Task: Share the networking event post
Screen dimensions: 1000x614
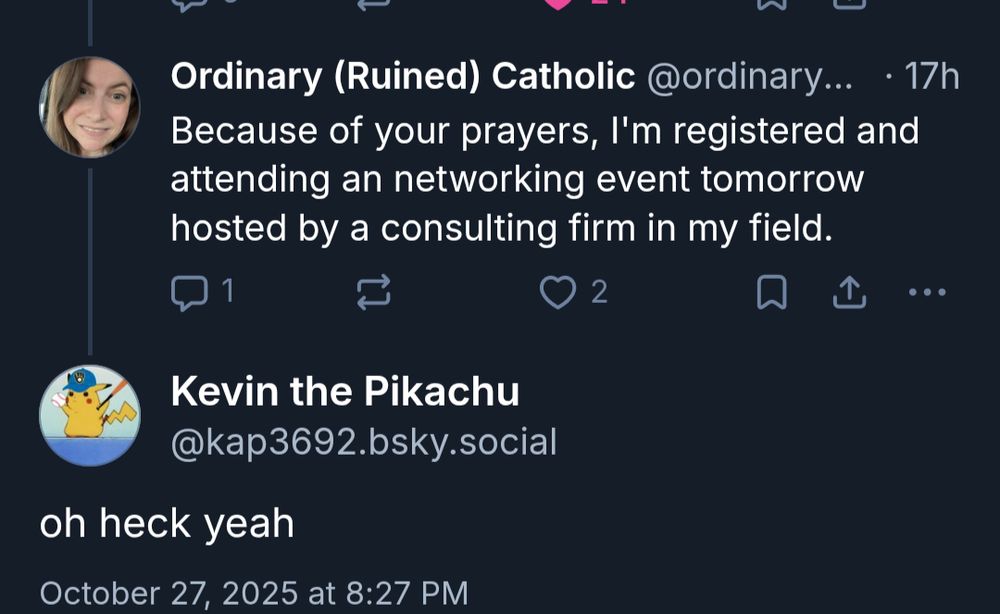Action: click(x=848, y=292)
